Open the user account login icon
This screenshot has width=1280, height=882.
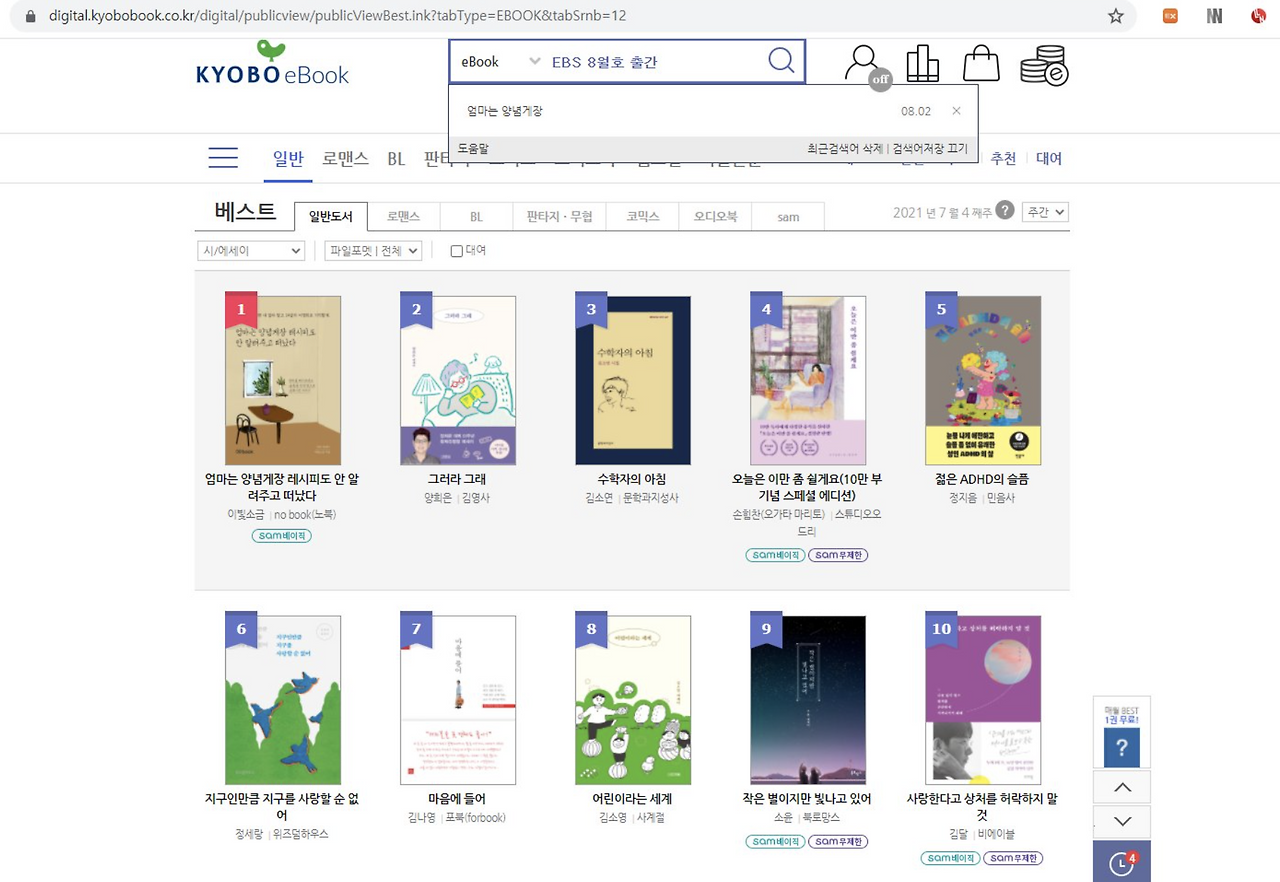tap(864, 66)
